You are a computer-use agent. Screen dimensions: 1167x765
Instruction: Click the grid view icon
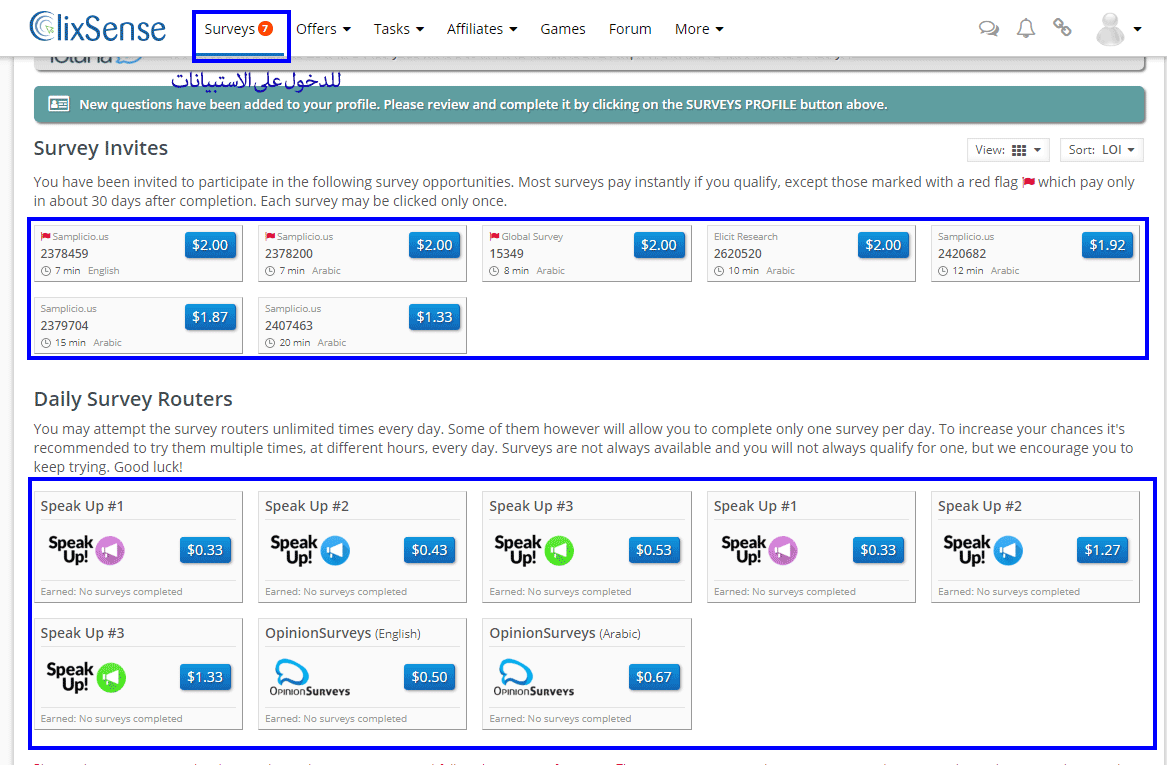(1019, 150)
